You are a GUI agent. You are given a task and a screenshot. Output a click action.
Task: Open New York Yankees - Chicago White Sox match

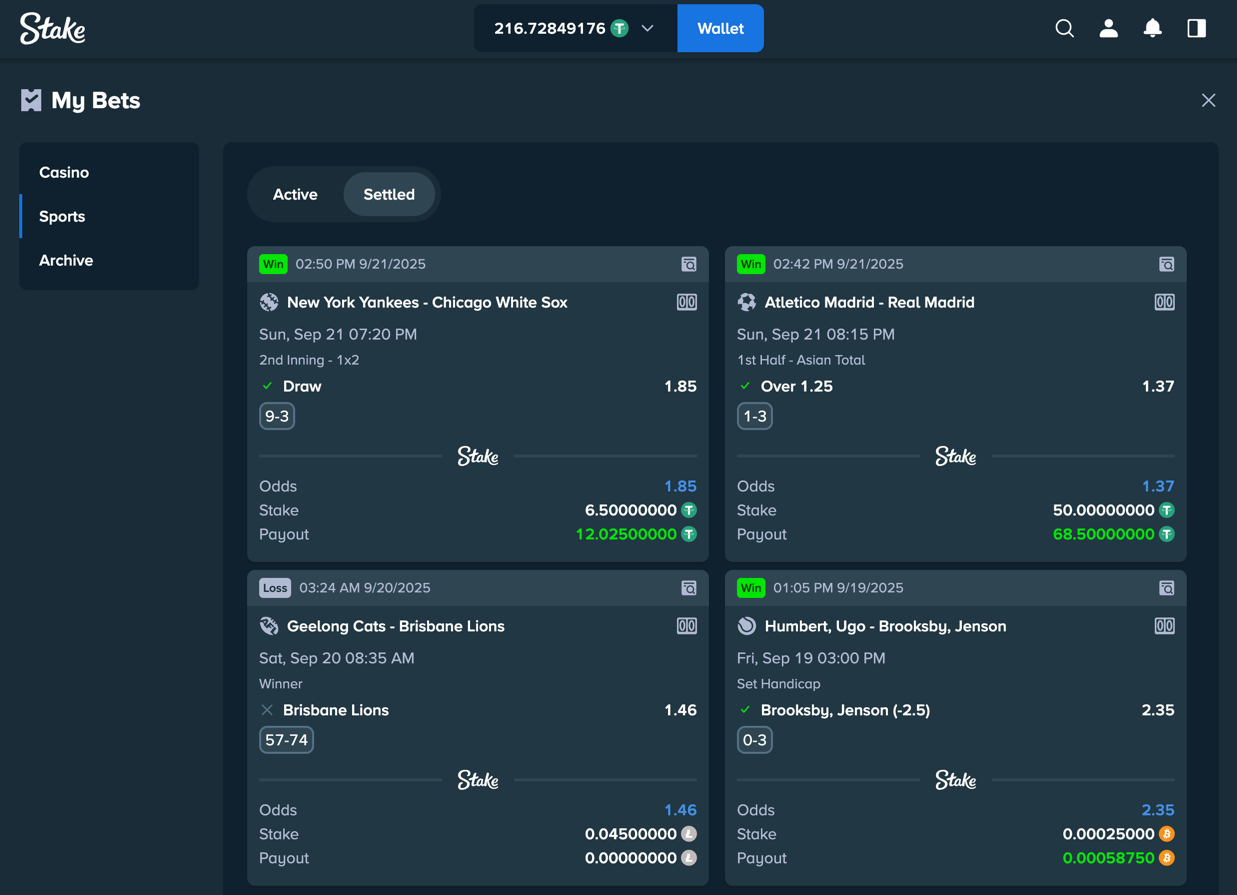pos(427,302)
